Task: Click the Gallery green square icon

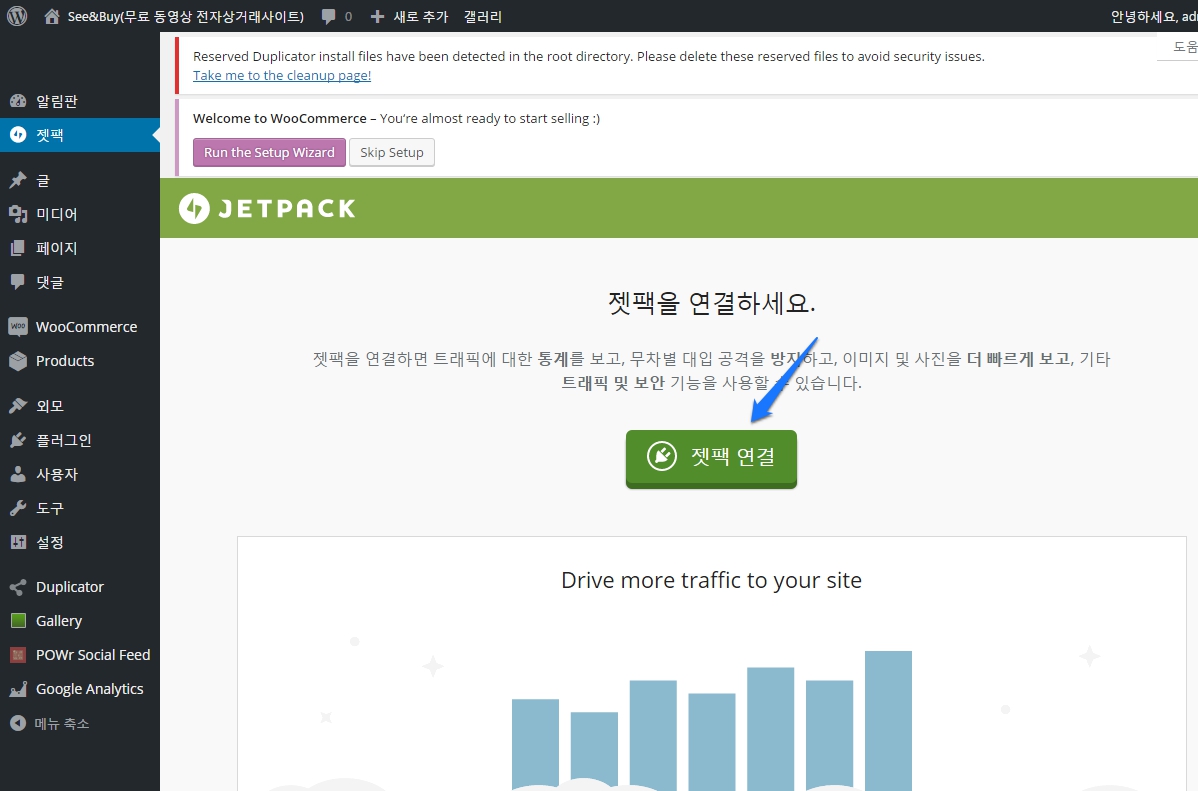Action: pos(17,621)
